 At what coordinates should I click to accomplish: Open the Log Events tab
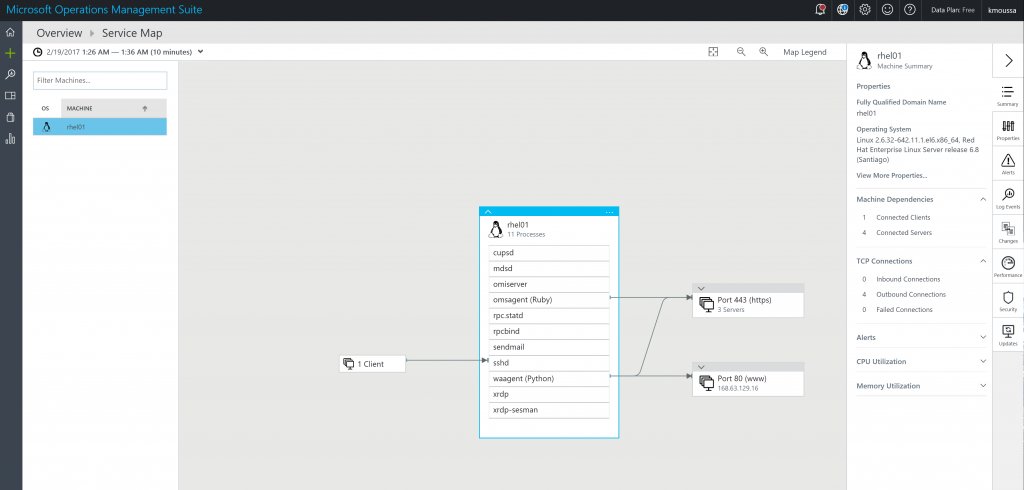(1008, 198)
